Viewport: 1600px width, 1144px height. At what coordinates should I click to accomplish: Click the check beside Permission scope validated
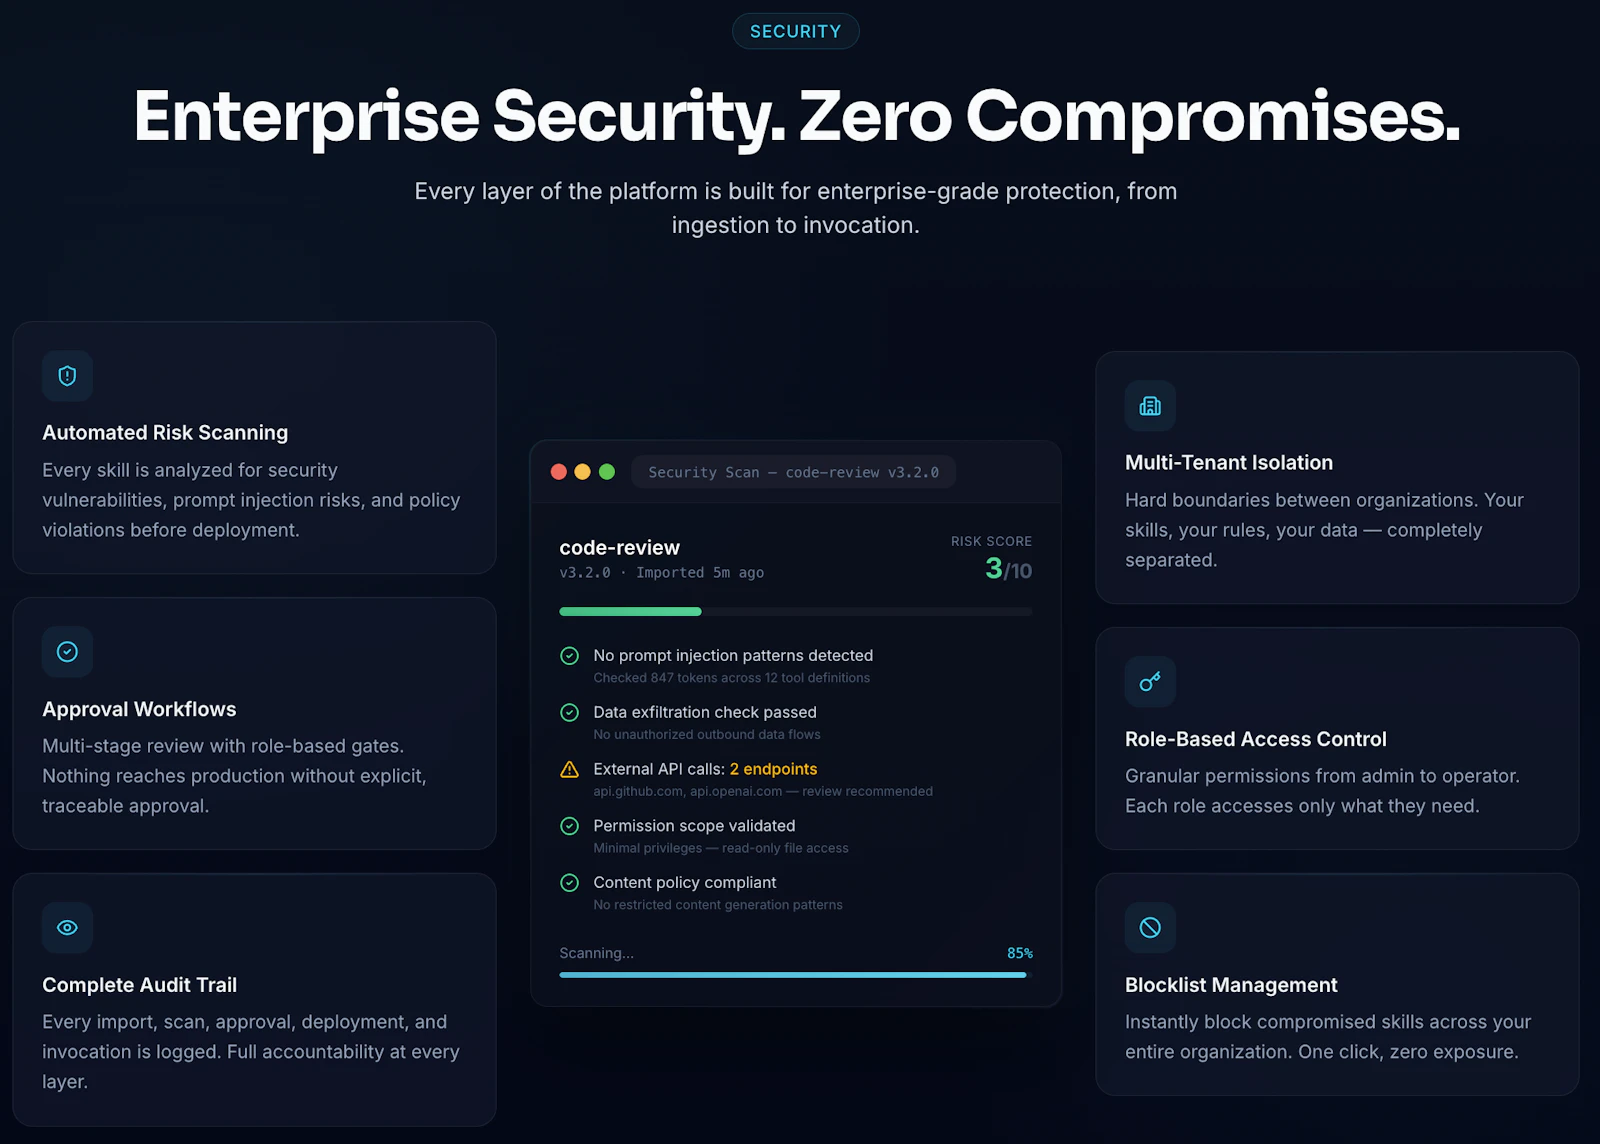click(569, 826)
